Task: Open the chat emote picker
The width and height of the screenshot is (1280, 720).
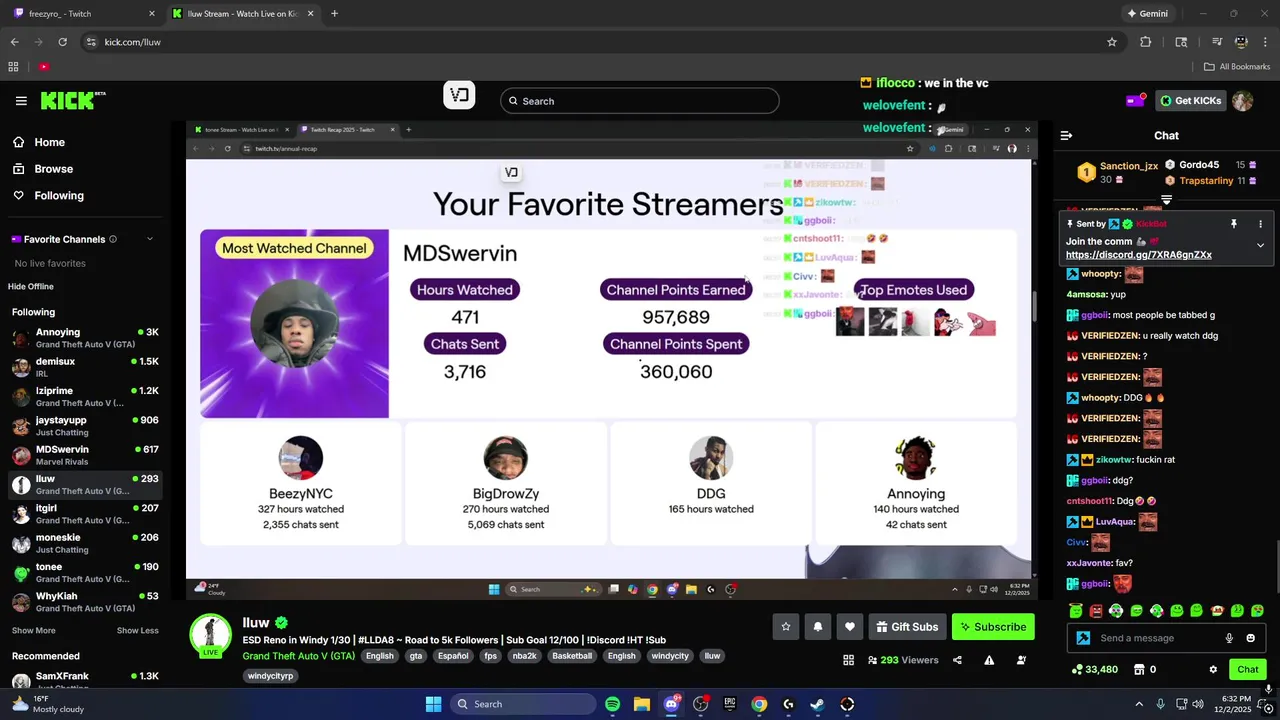Action: click(1250, 638)
